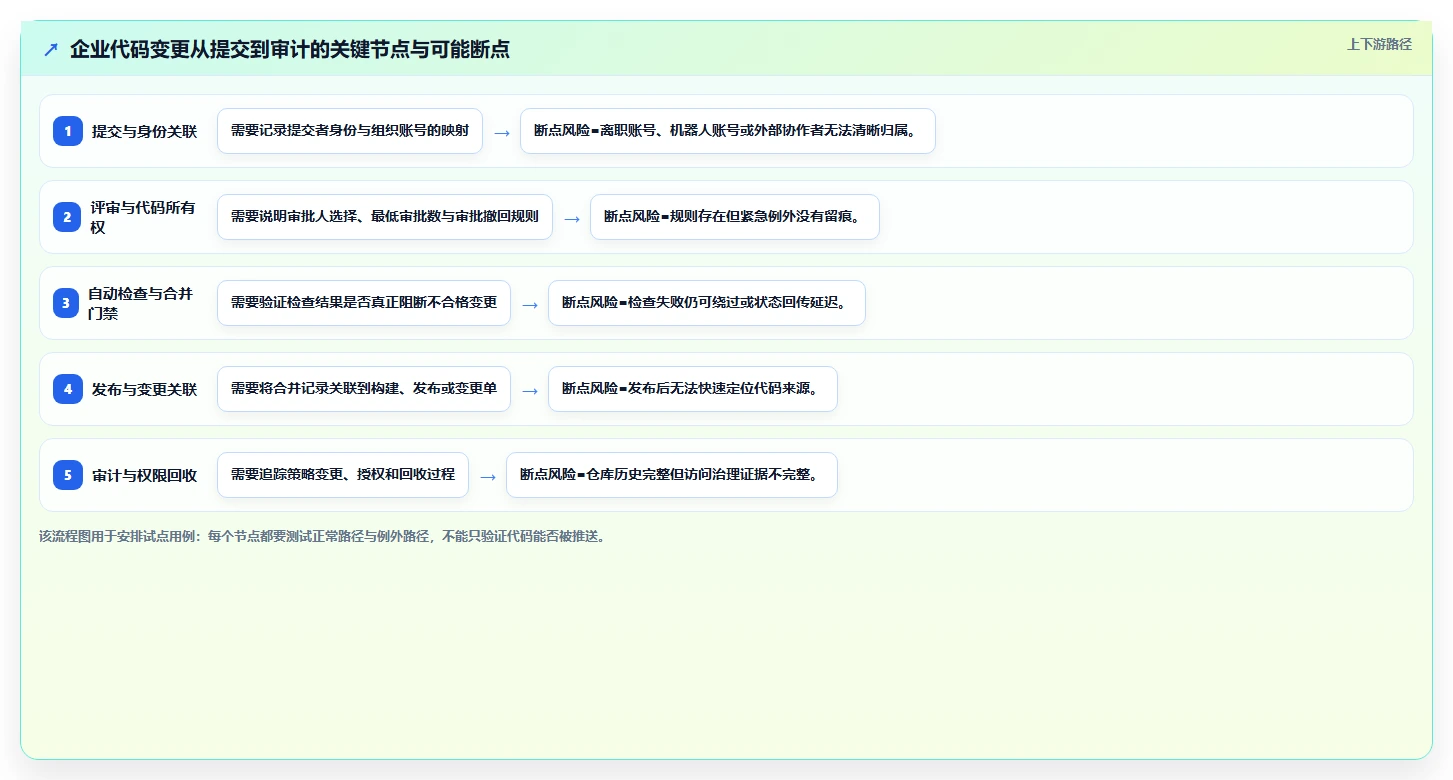
Task: Click the 上下游路径 label in header
Action: pyautogui.click(x=1379, y=44)
